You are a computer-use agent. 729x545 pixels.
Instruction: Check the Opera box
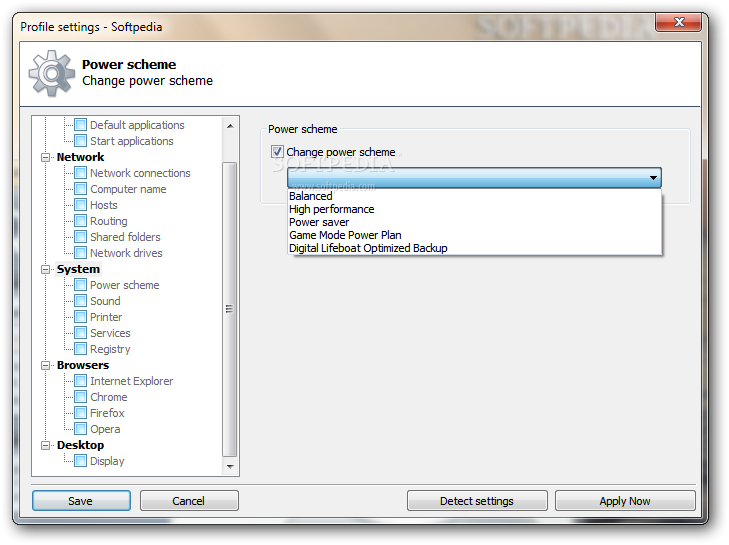tap(80, 428)
